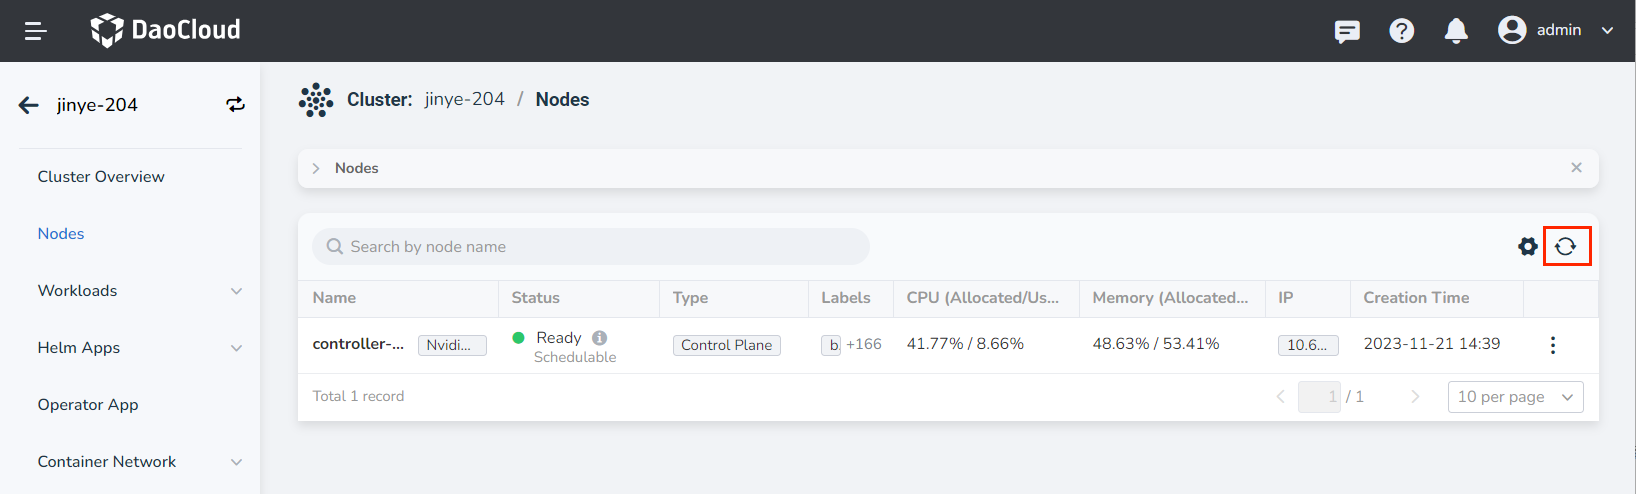Click the Ready status info icon
The width and height of the screenshot is (1636, 494).
click(600, 338)
